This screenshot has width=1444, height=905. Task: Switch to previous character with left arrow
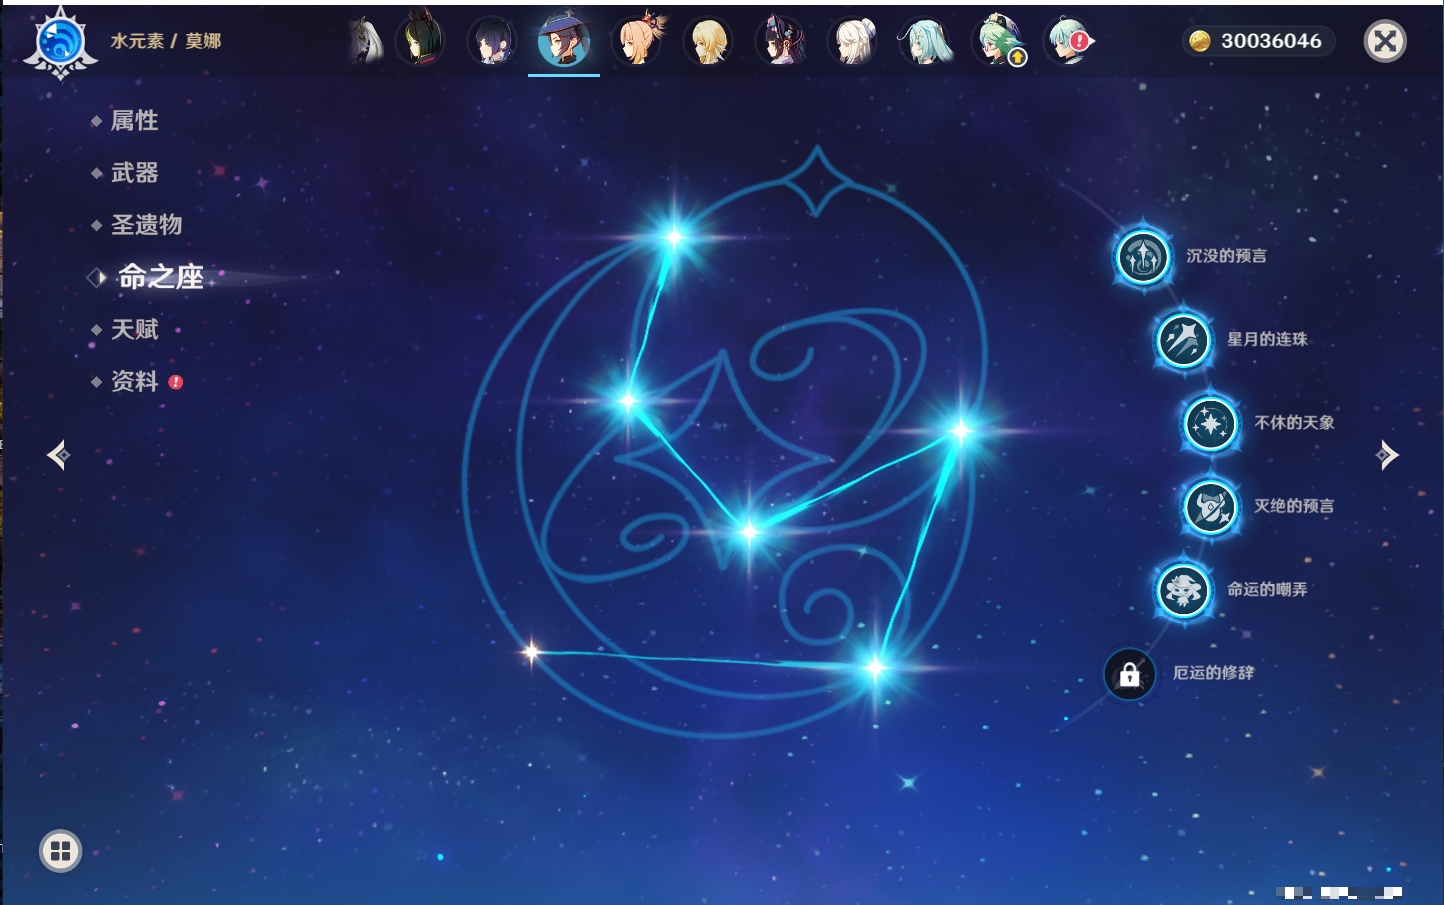(58, 455)
